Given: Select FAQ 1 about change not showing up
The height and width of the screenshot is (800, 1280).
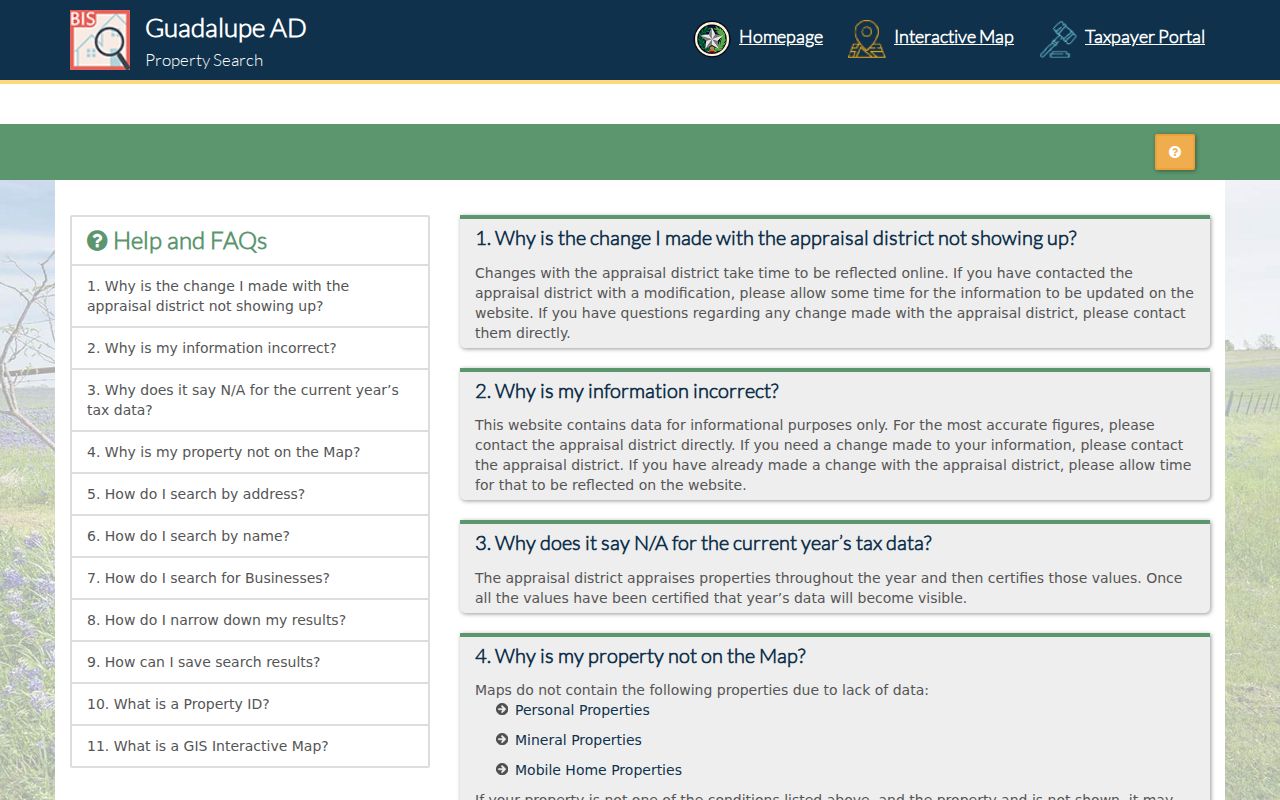Looking at the screenshot, I should click(250, 296).
